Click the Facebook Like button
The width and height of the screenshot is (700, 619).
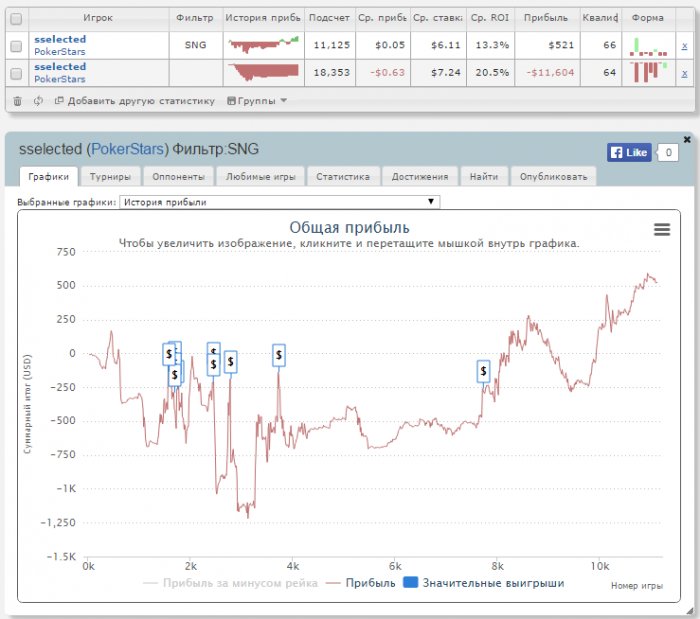point(629,153)
